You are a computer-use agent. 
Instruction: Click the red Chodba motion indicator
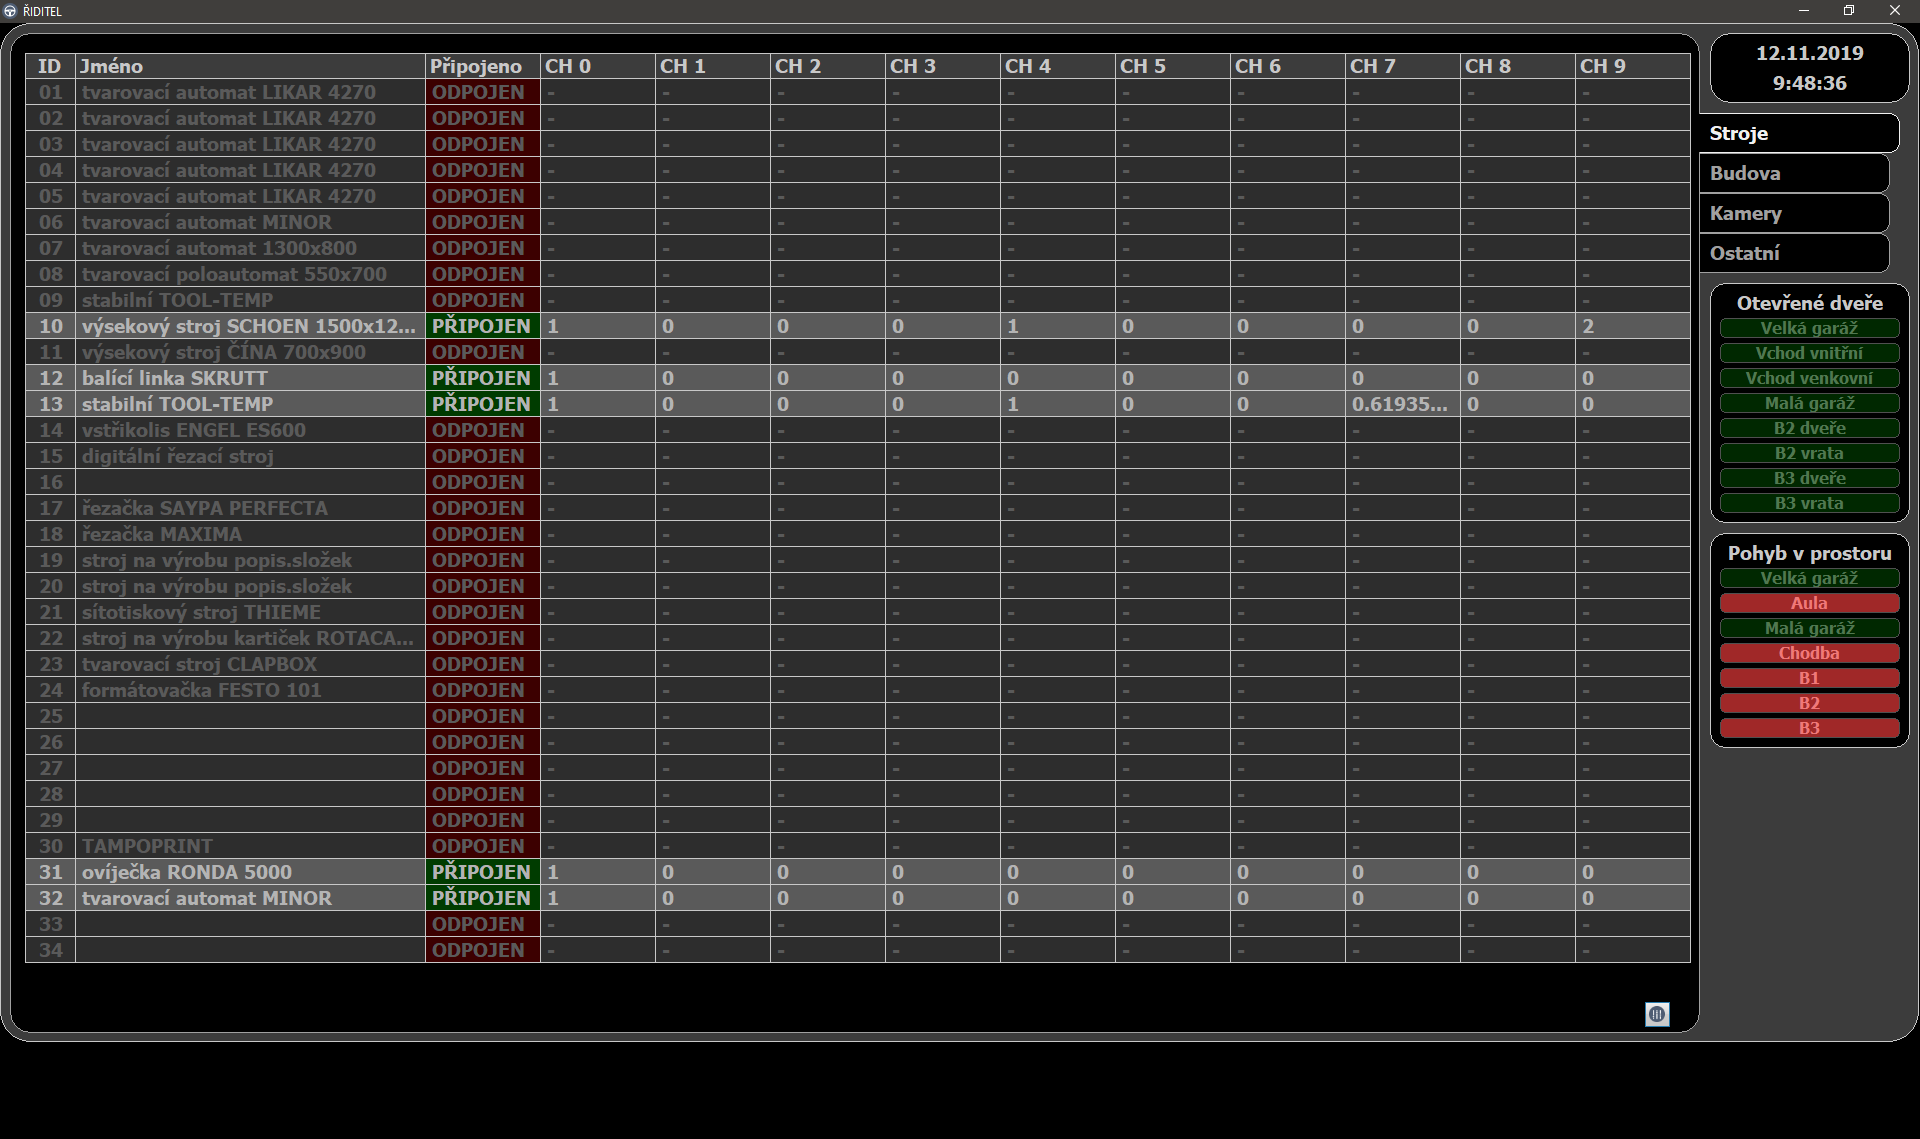click(1808, 653)
